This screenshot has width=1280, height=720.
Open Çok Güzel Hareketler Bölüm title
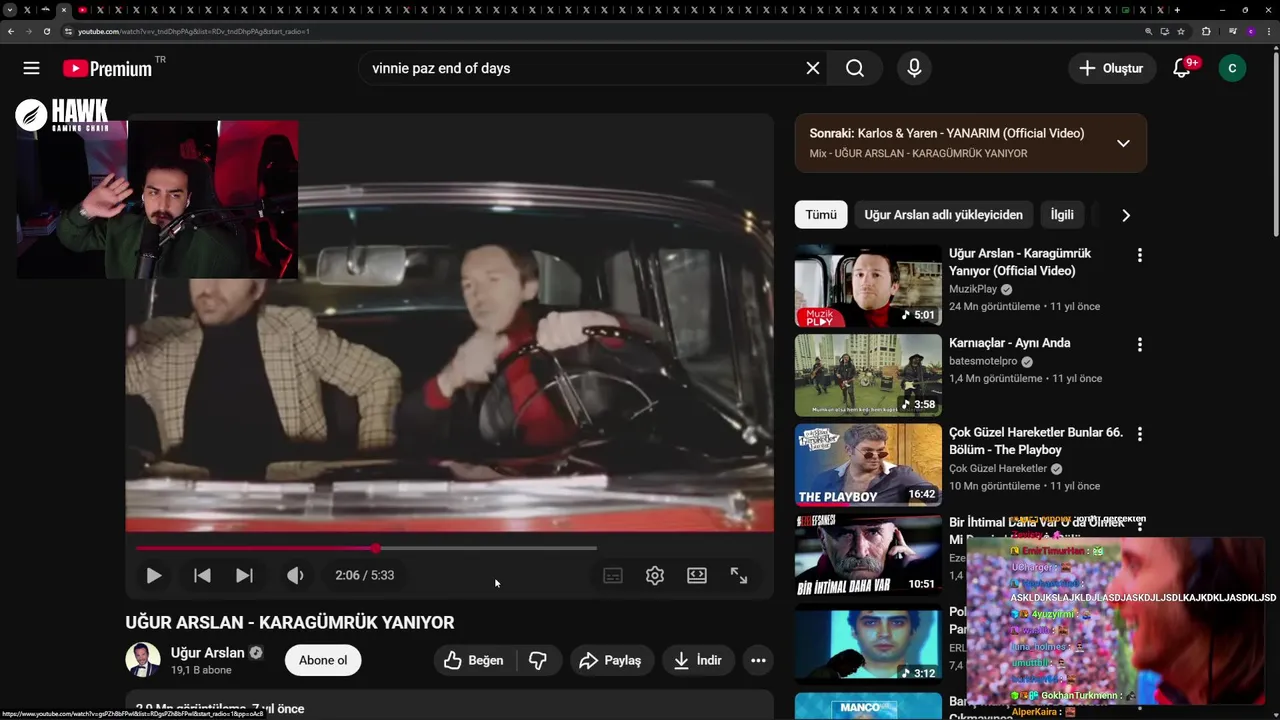(x=1036, y=441)
